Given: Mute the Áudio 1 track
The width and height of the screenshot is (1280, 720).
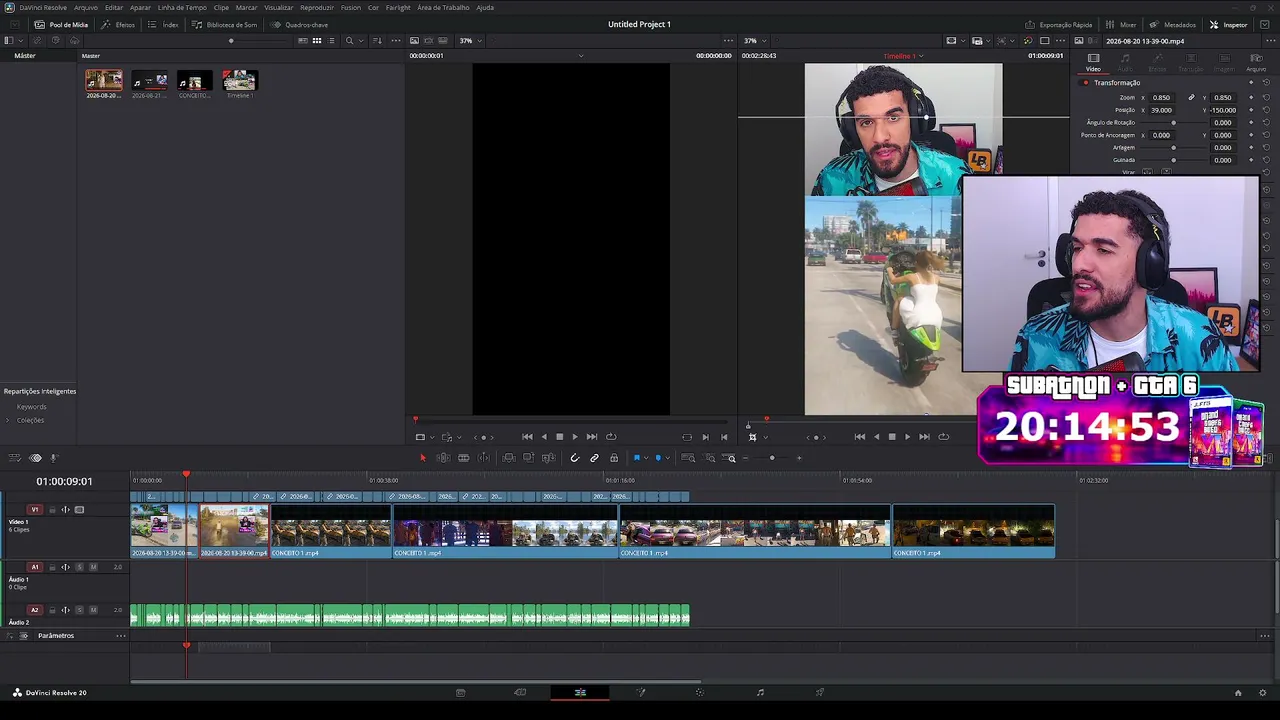Looking at the screenshot, I should click(x=93, y=567).
